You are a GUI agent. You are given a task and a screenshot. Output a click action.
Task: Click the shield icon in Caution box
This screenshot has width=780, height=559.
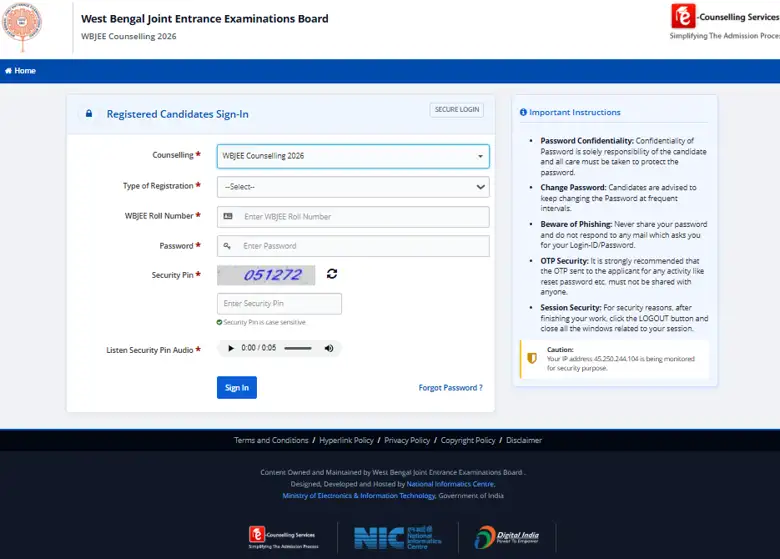click(532, 358)
